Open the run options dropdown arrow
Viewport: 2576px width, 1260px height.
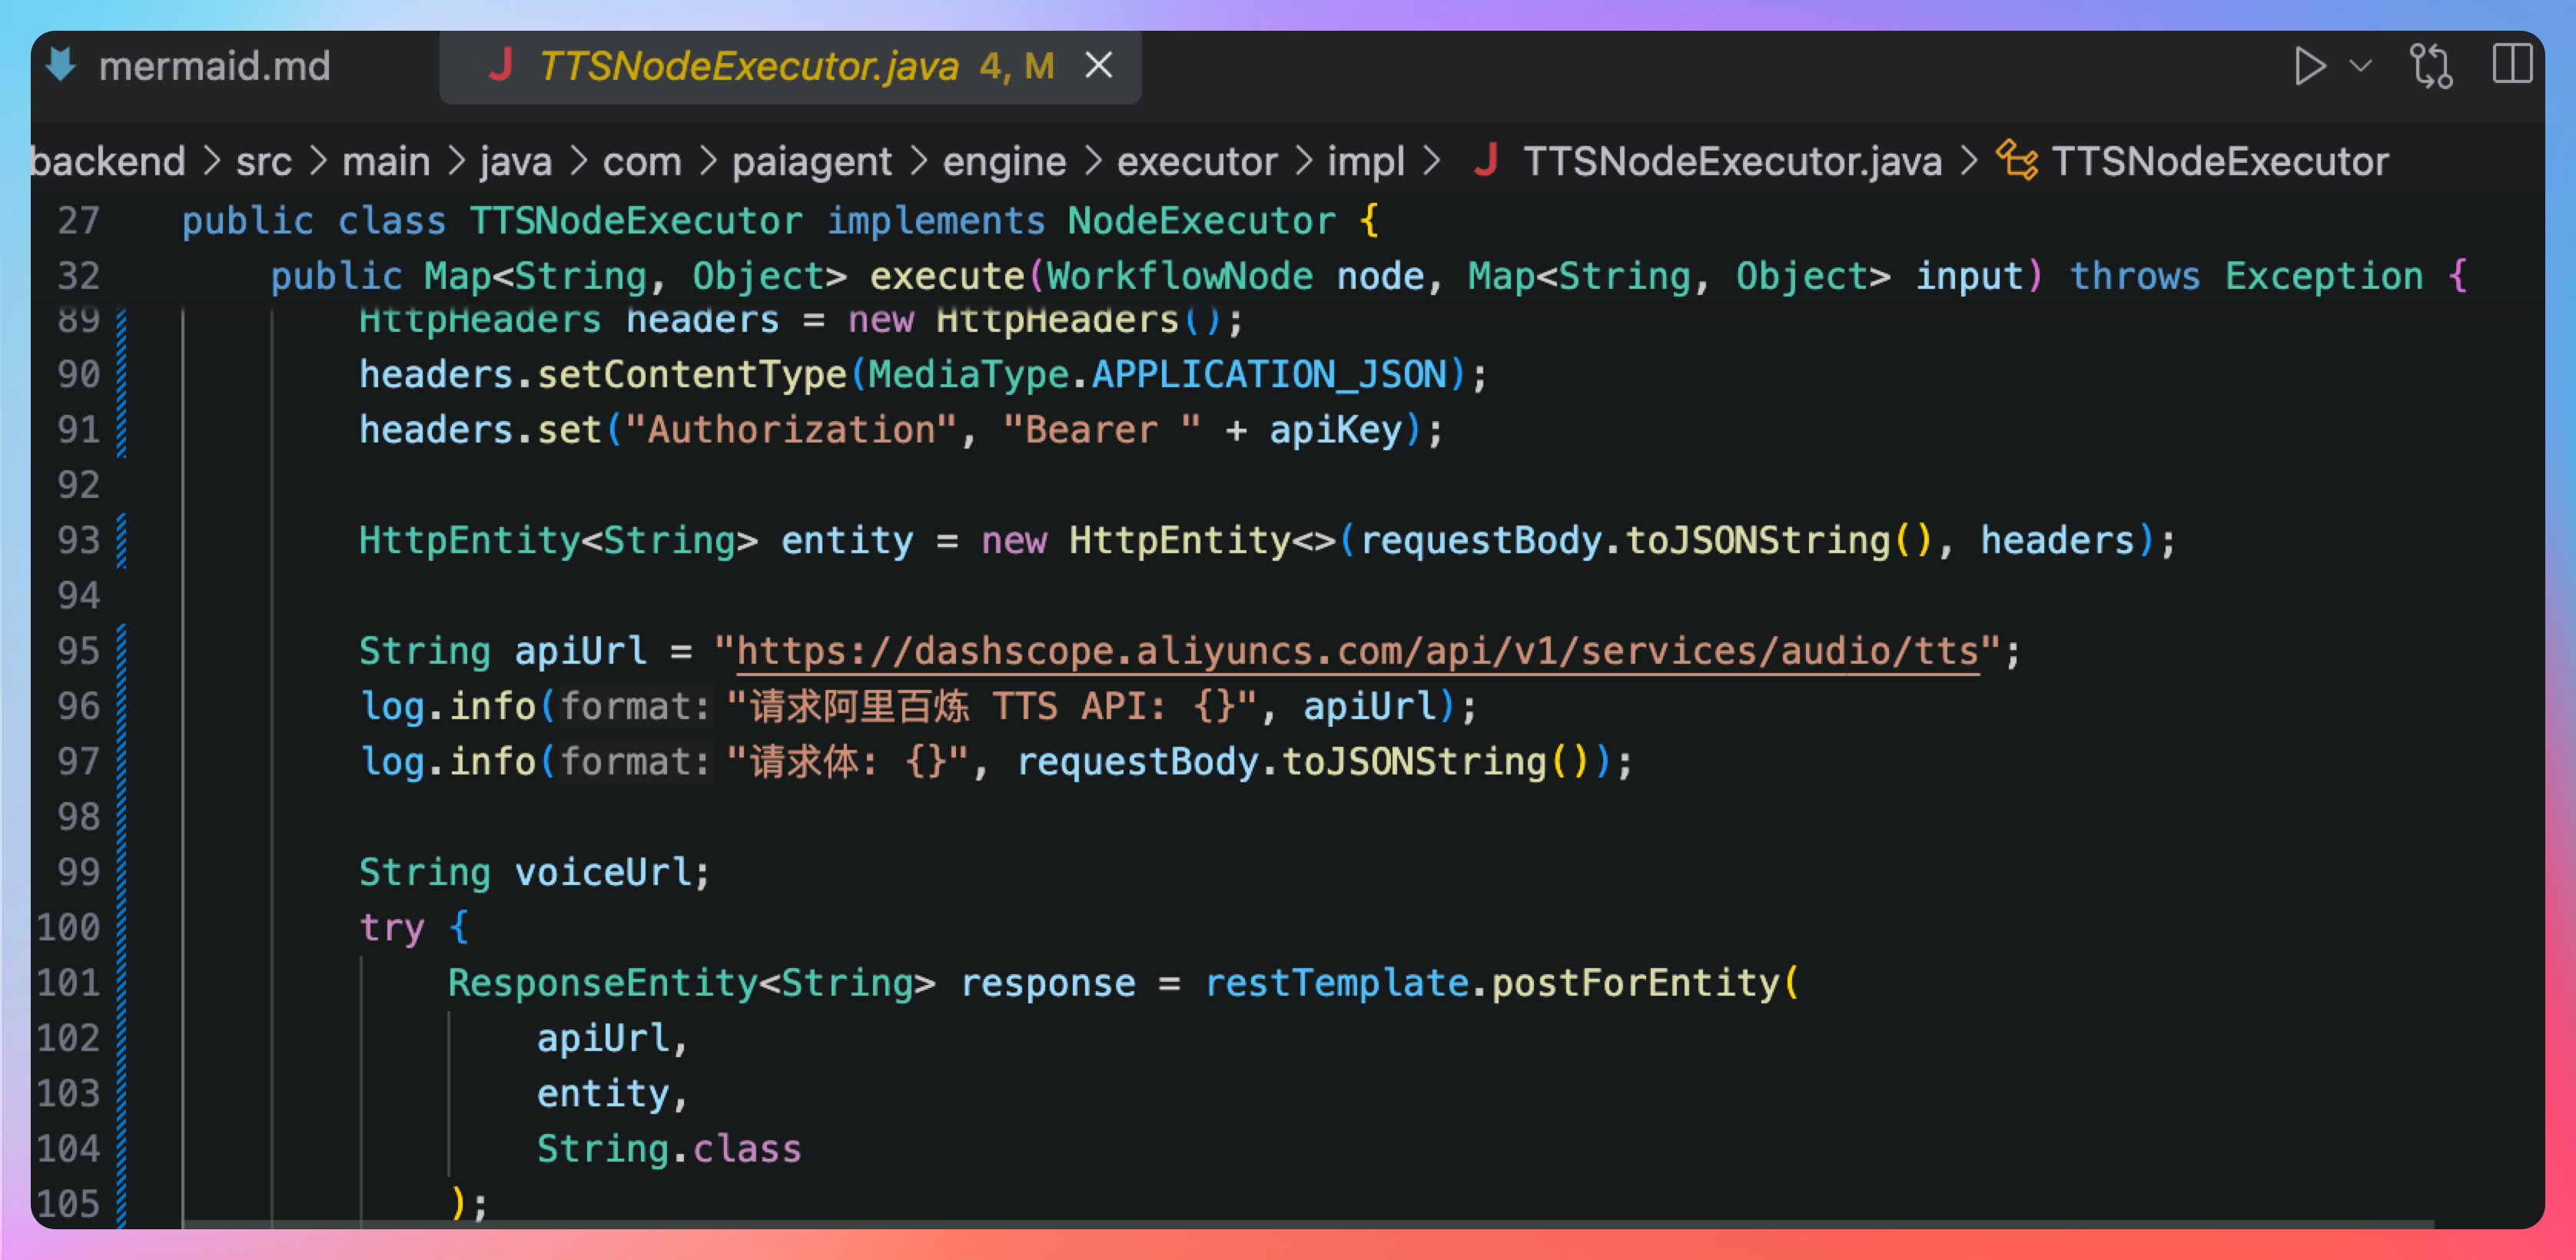(x=2361, y=67)
